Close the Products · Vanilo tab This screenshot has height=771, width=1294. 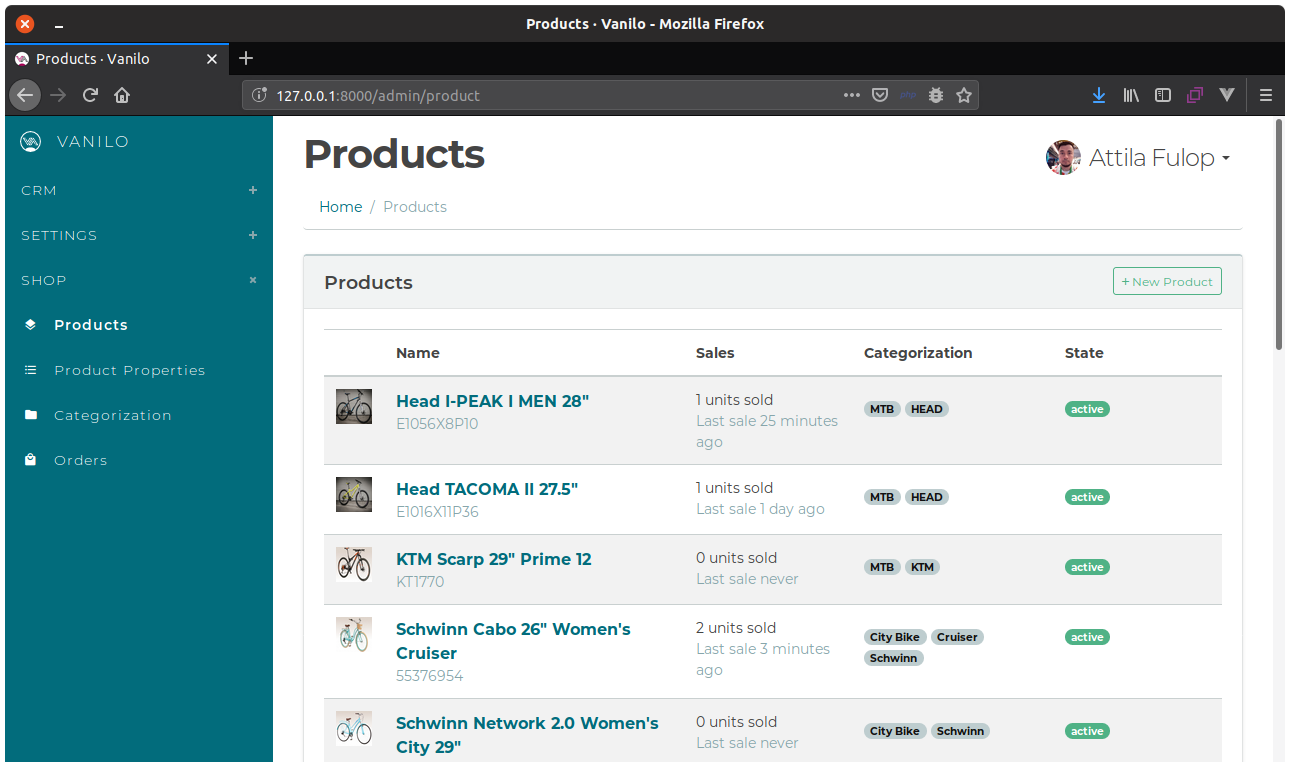(211, 59)
